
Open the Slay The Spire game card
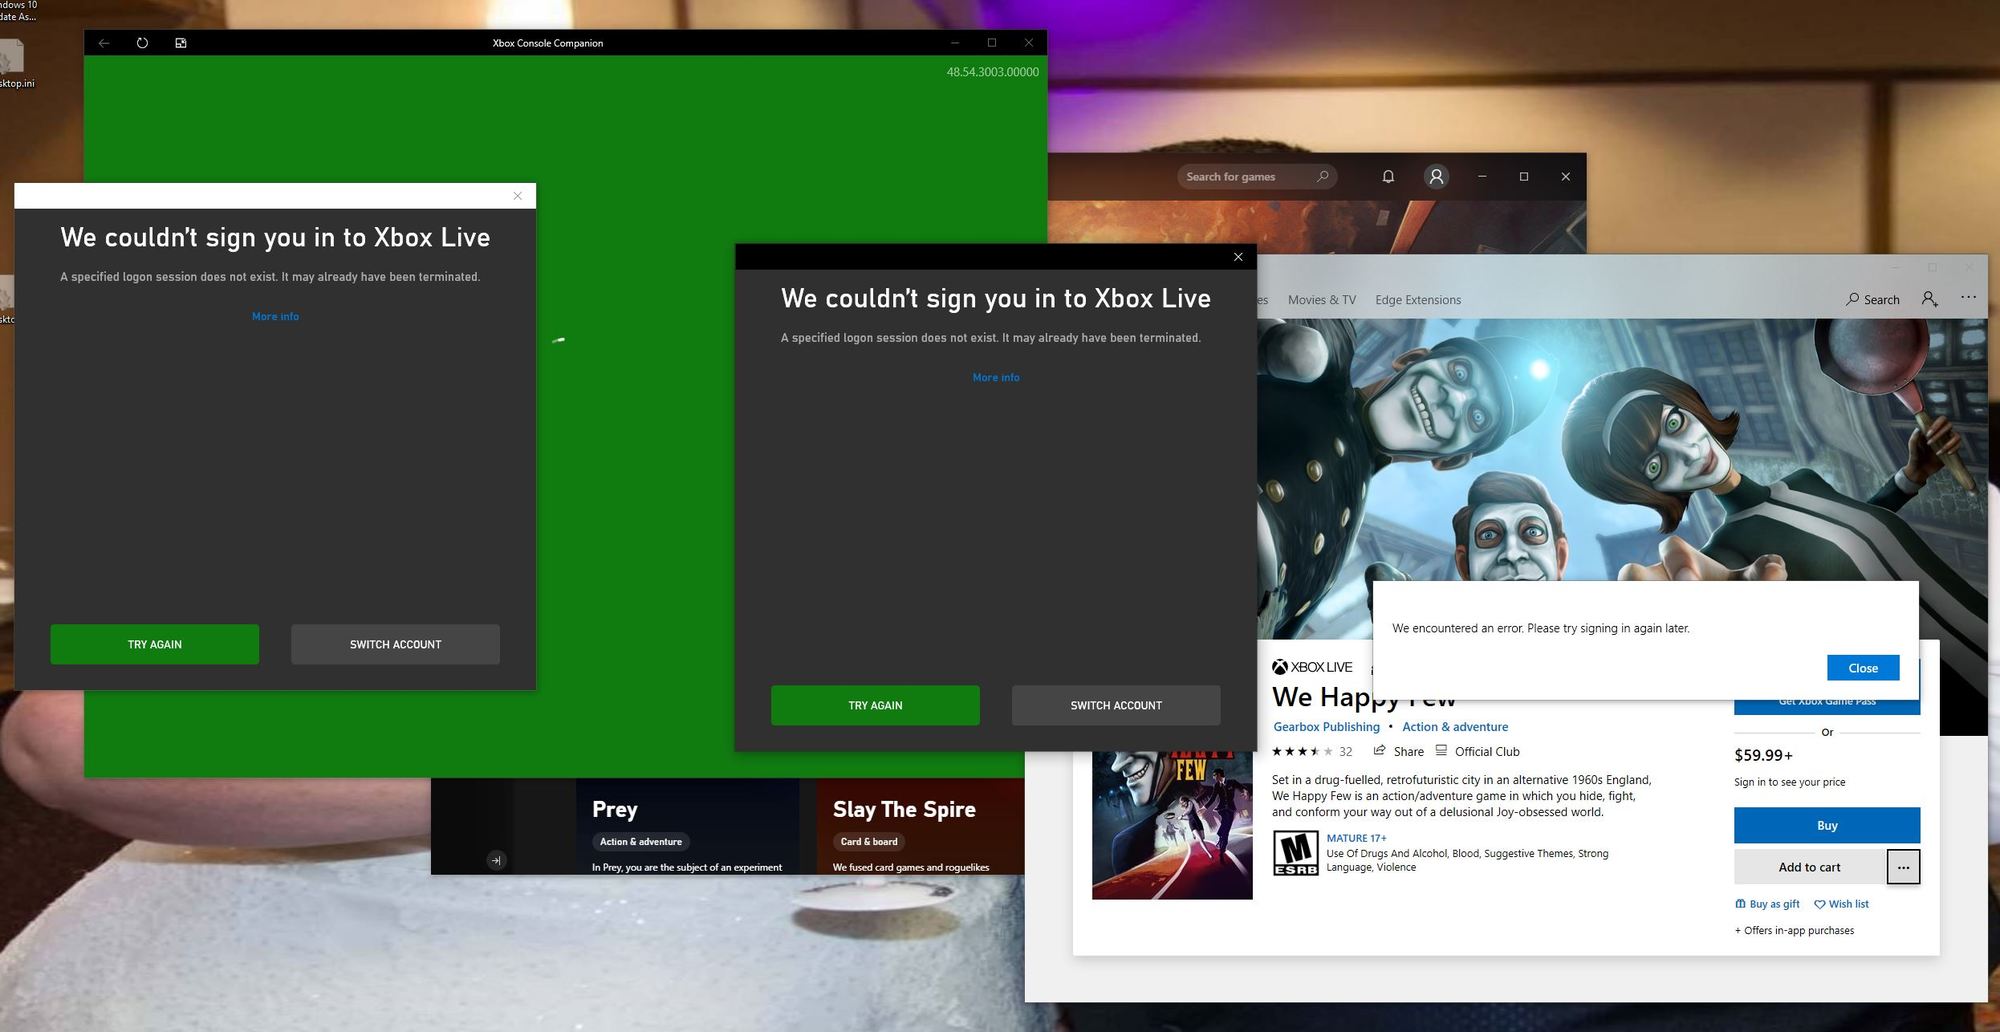(920, 827)
